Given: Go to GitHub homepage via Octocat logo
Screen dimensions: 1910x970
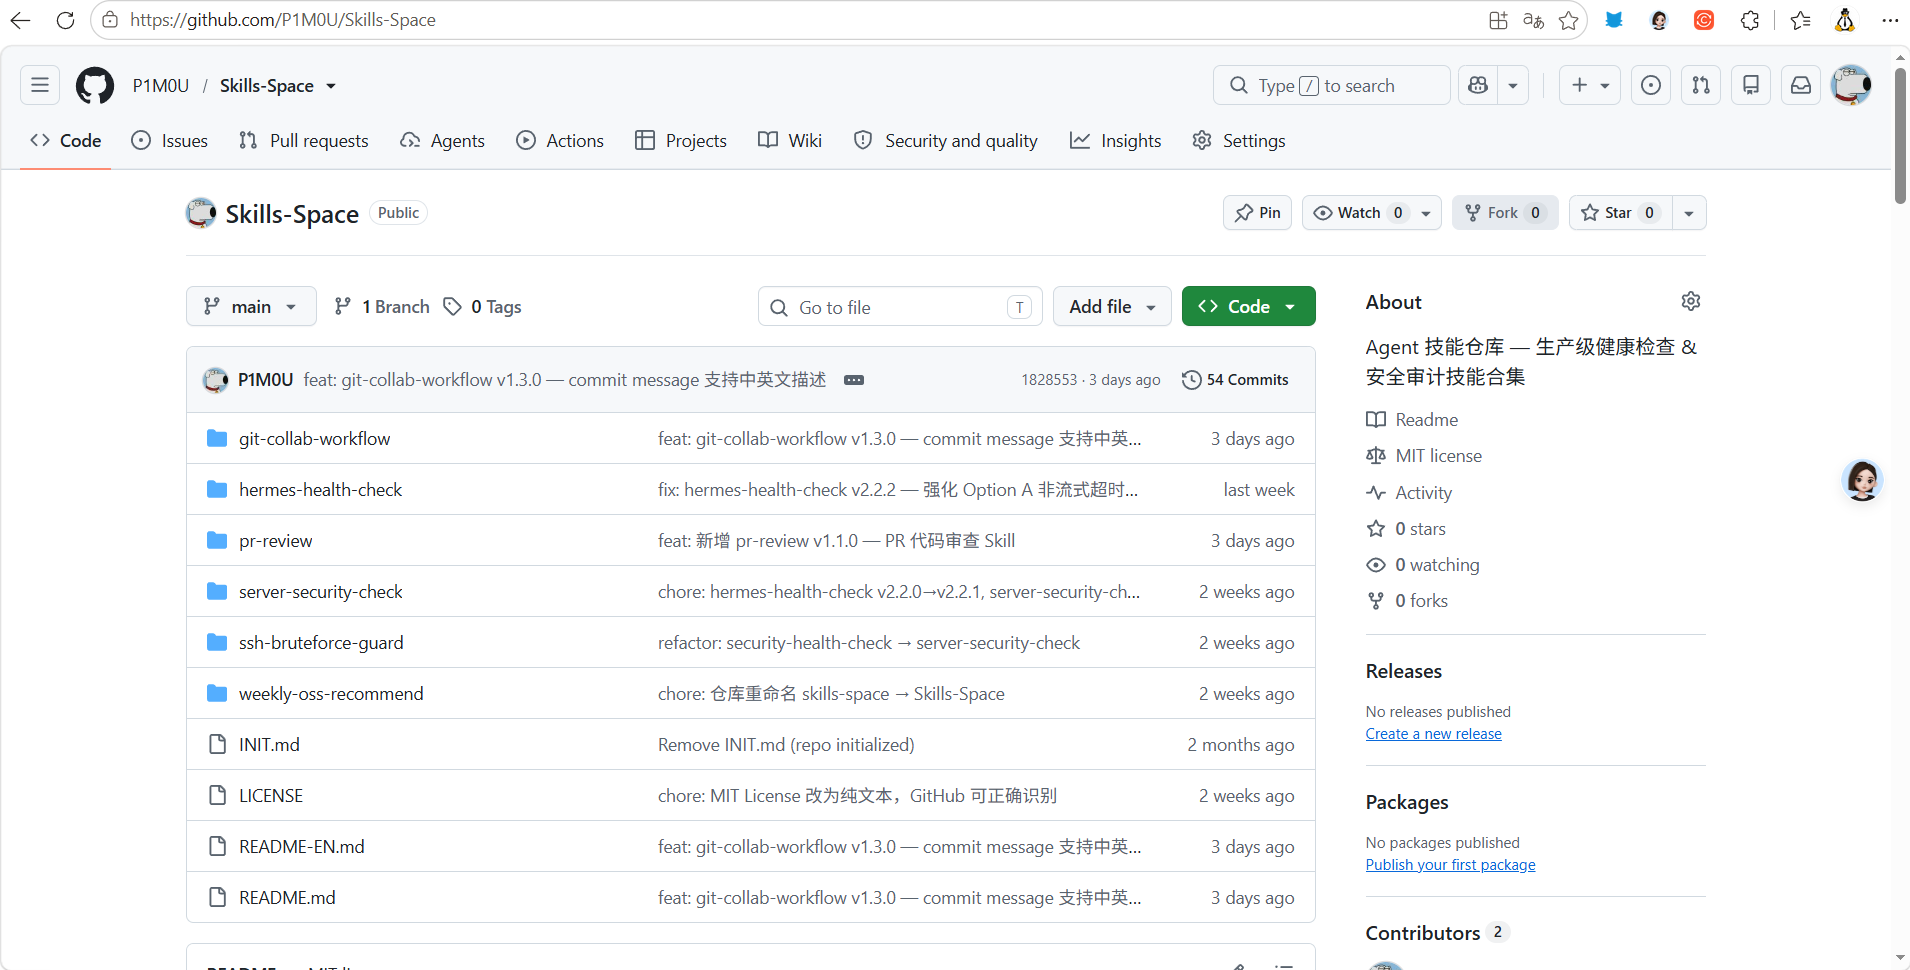Looking at the screenshot, I should pyautogui.click(x=95, y=85).
